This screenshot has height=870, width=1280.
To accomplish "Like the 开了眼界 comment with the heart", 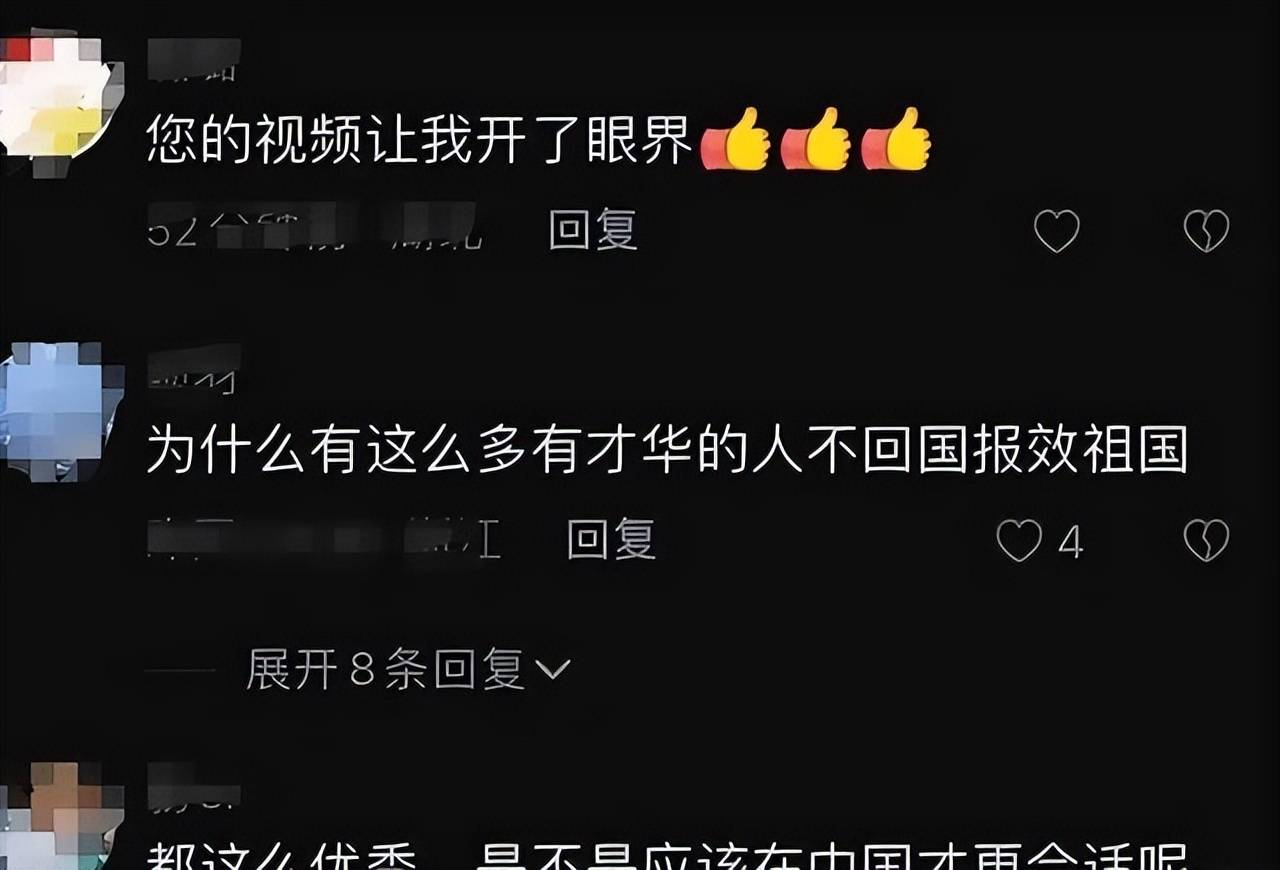I will 1056,232.
